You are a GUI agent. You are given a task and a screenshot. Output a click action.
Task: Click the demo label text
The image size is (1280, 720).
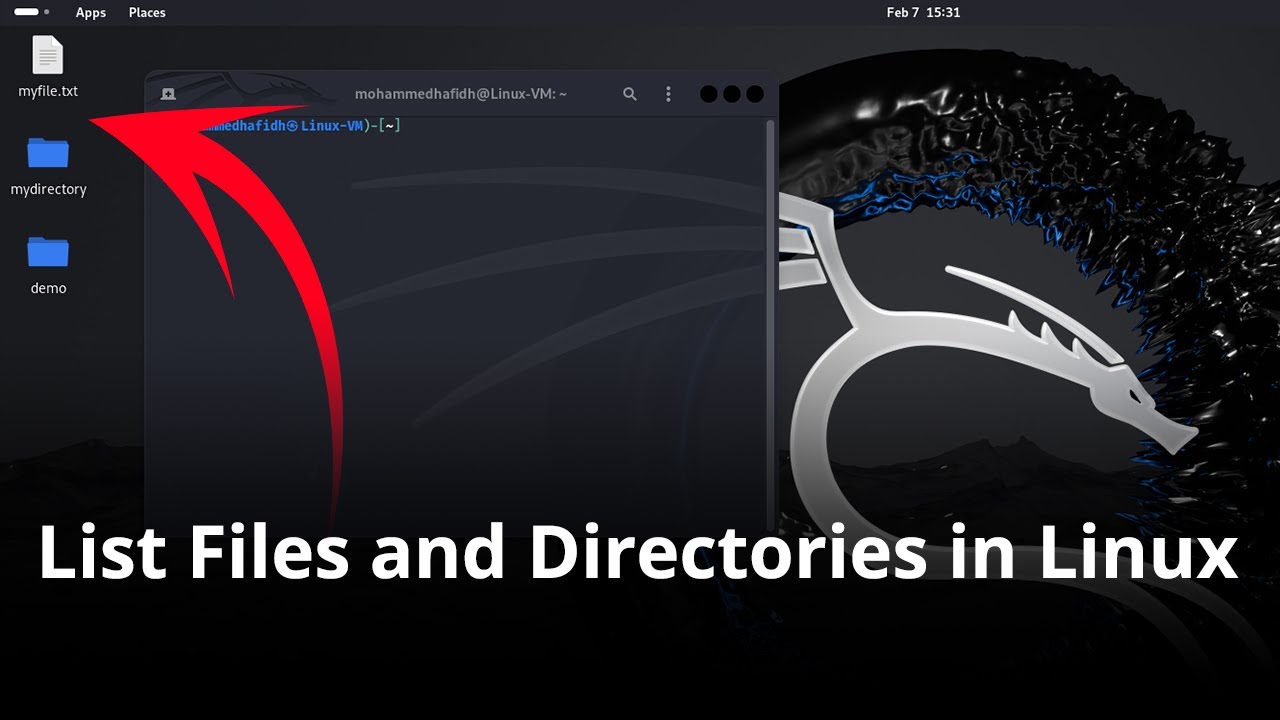click(48, 288)
